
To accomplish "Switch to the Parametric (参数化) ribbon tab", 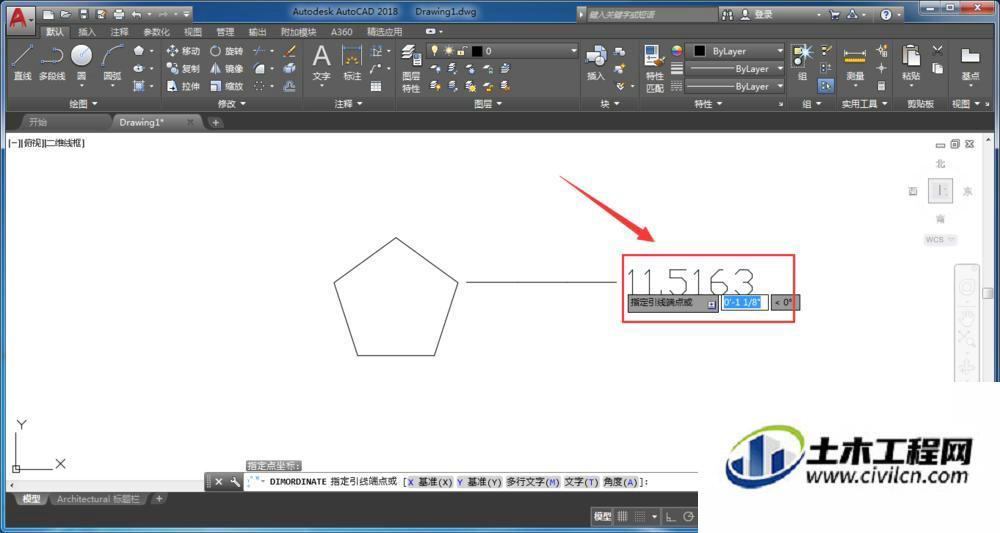I will tap(156, 32).
